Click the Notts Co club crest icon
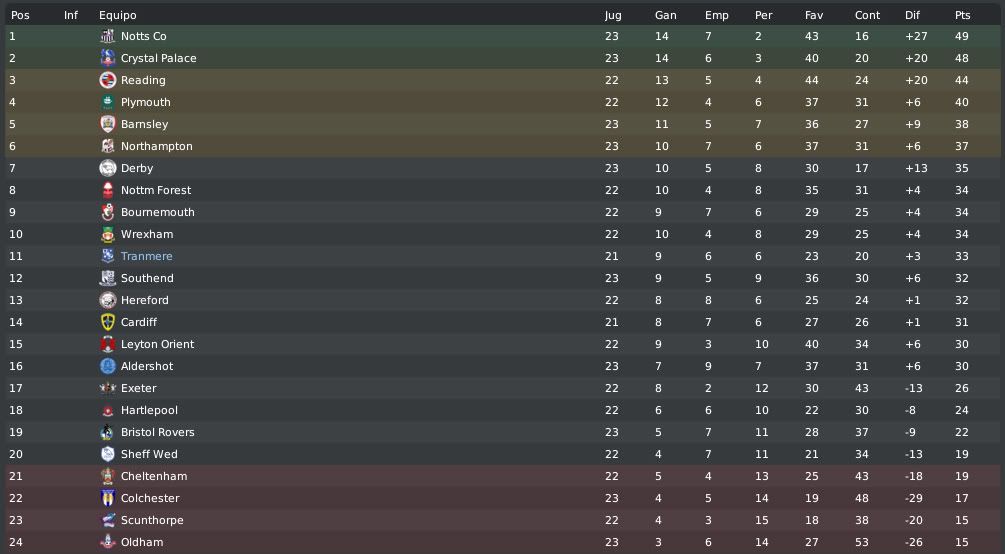Screen dimensions: 1005x554 108,37
